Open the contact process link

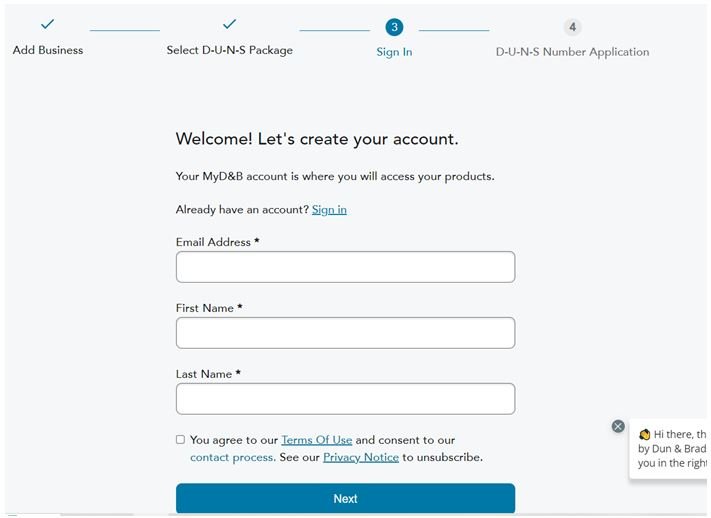pyautogui.click(x=231, y=457)
